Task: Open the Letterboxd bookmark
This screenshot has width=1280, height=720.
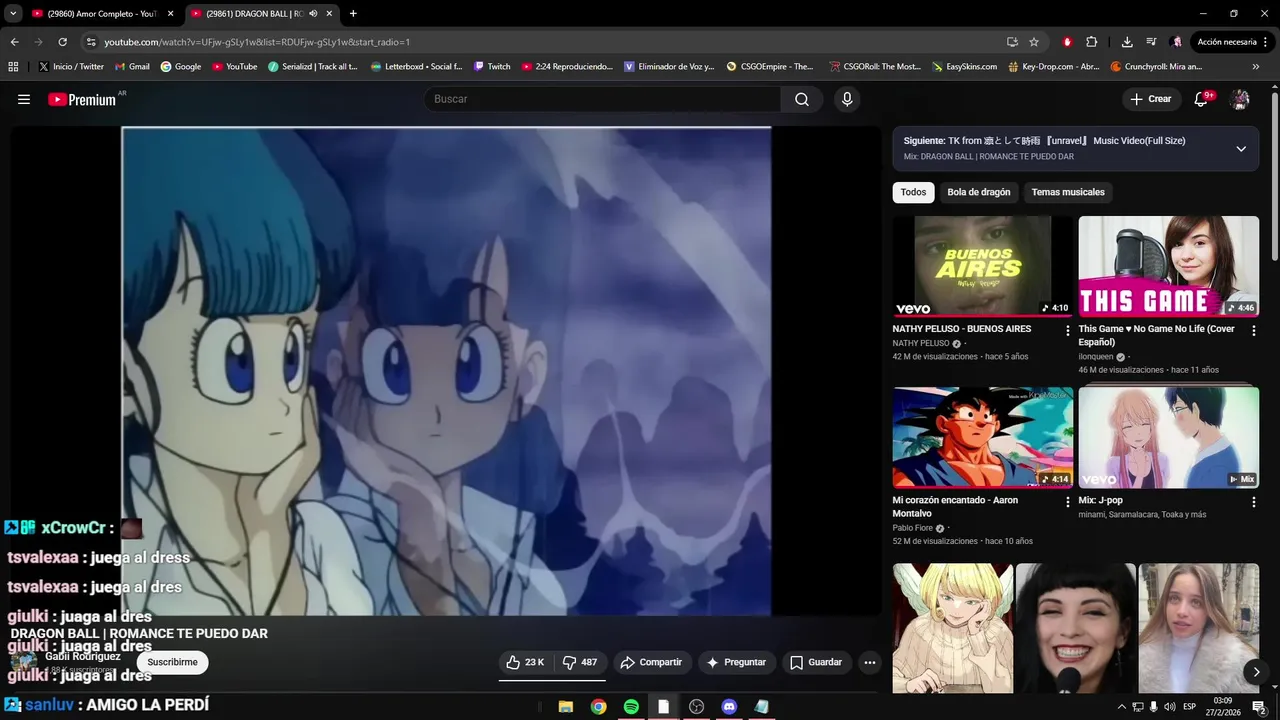Action: pos(416,66)
